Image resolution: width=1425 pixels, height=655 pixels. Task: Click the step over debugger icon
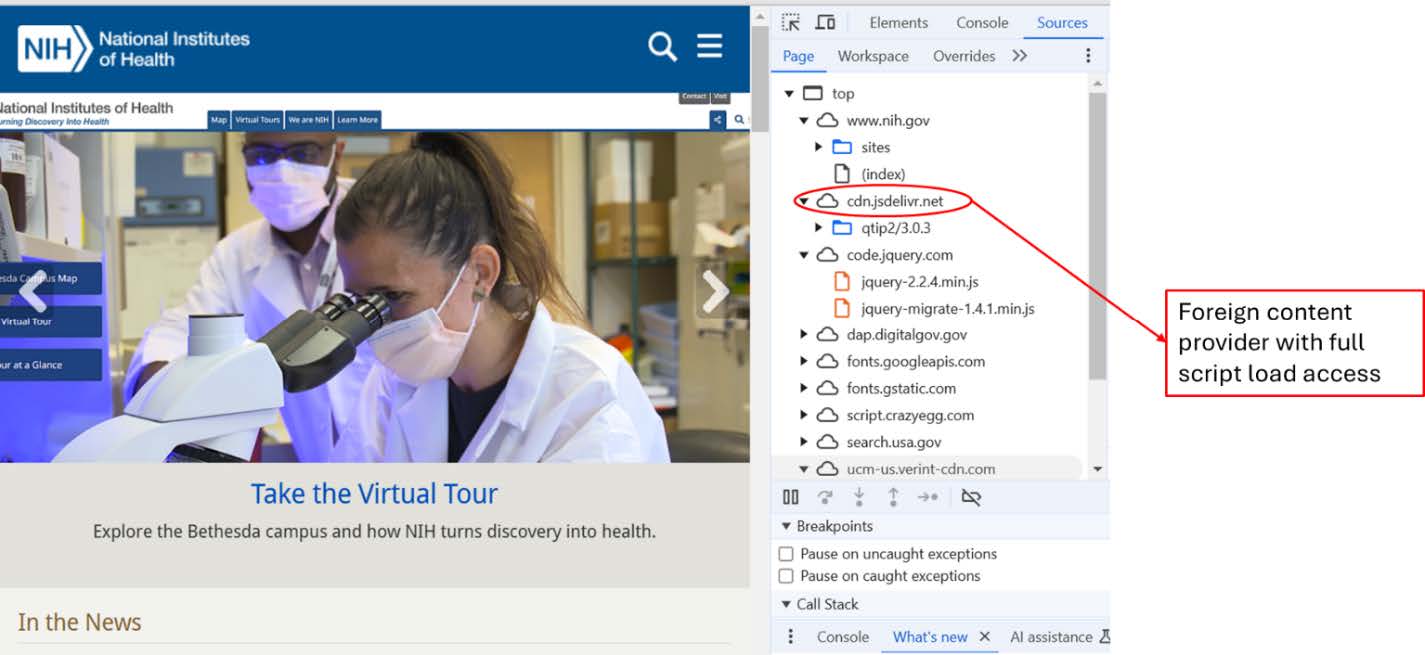[x=825, y=497]
